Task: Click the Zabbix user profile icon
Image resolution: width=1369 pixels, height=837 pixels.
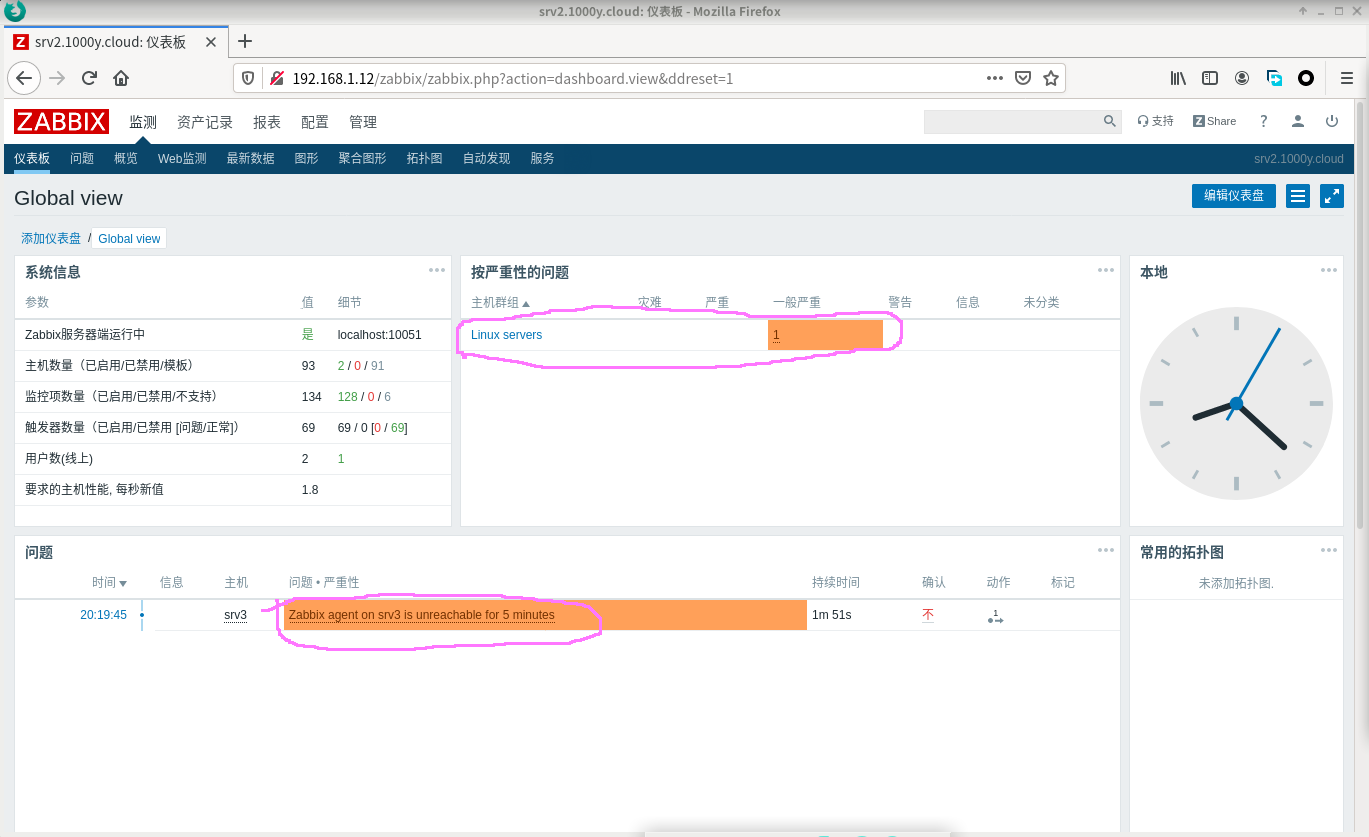Action: (1297, 121)
